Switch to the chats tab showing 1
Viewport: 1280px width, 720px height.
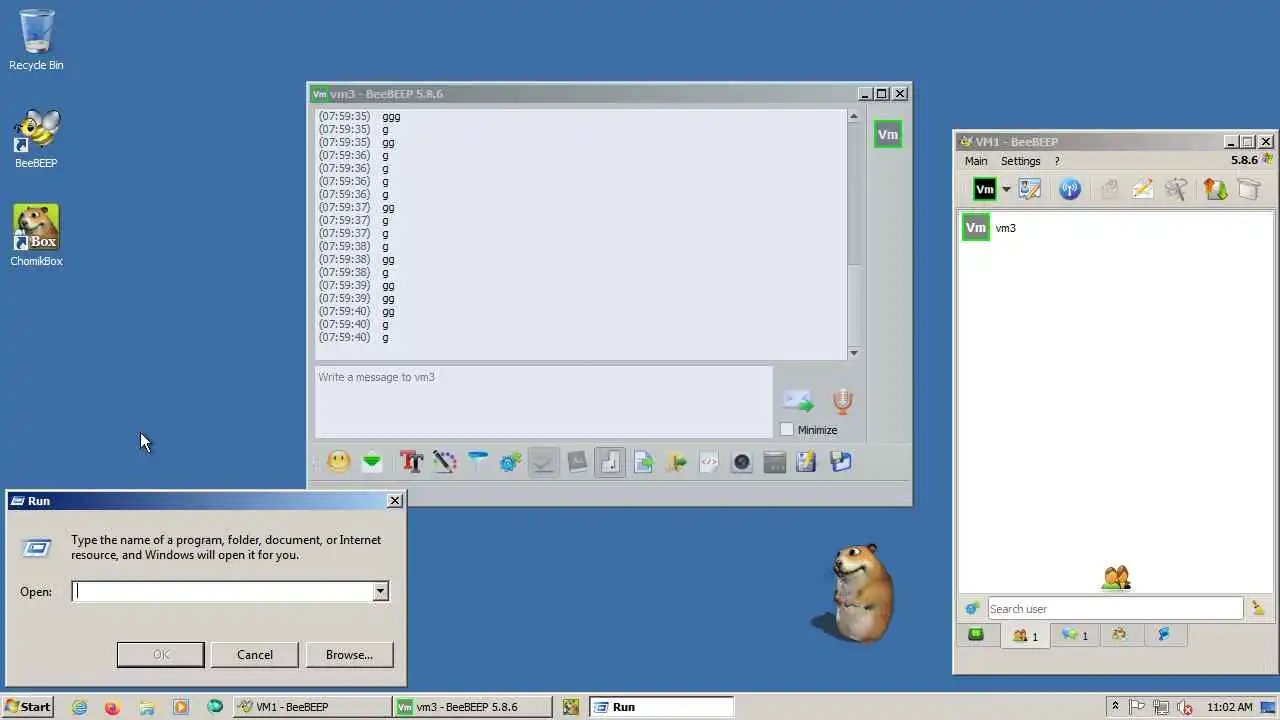click(x=1075, y=635)
